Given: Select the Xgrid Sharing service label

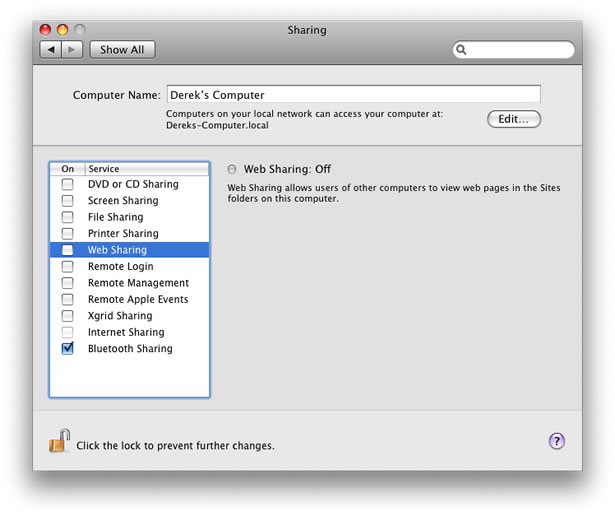Looking at the screenshot, I should coord(120,316).
